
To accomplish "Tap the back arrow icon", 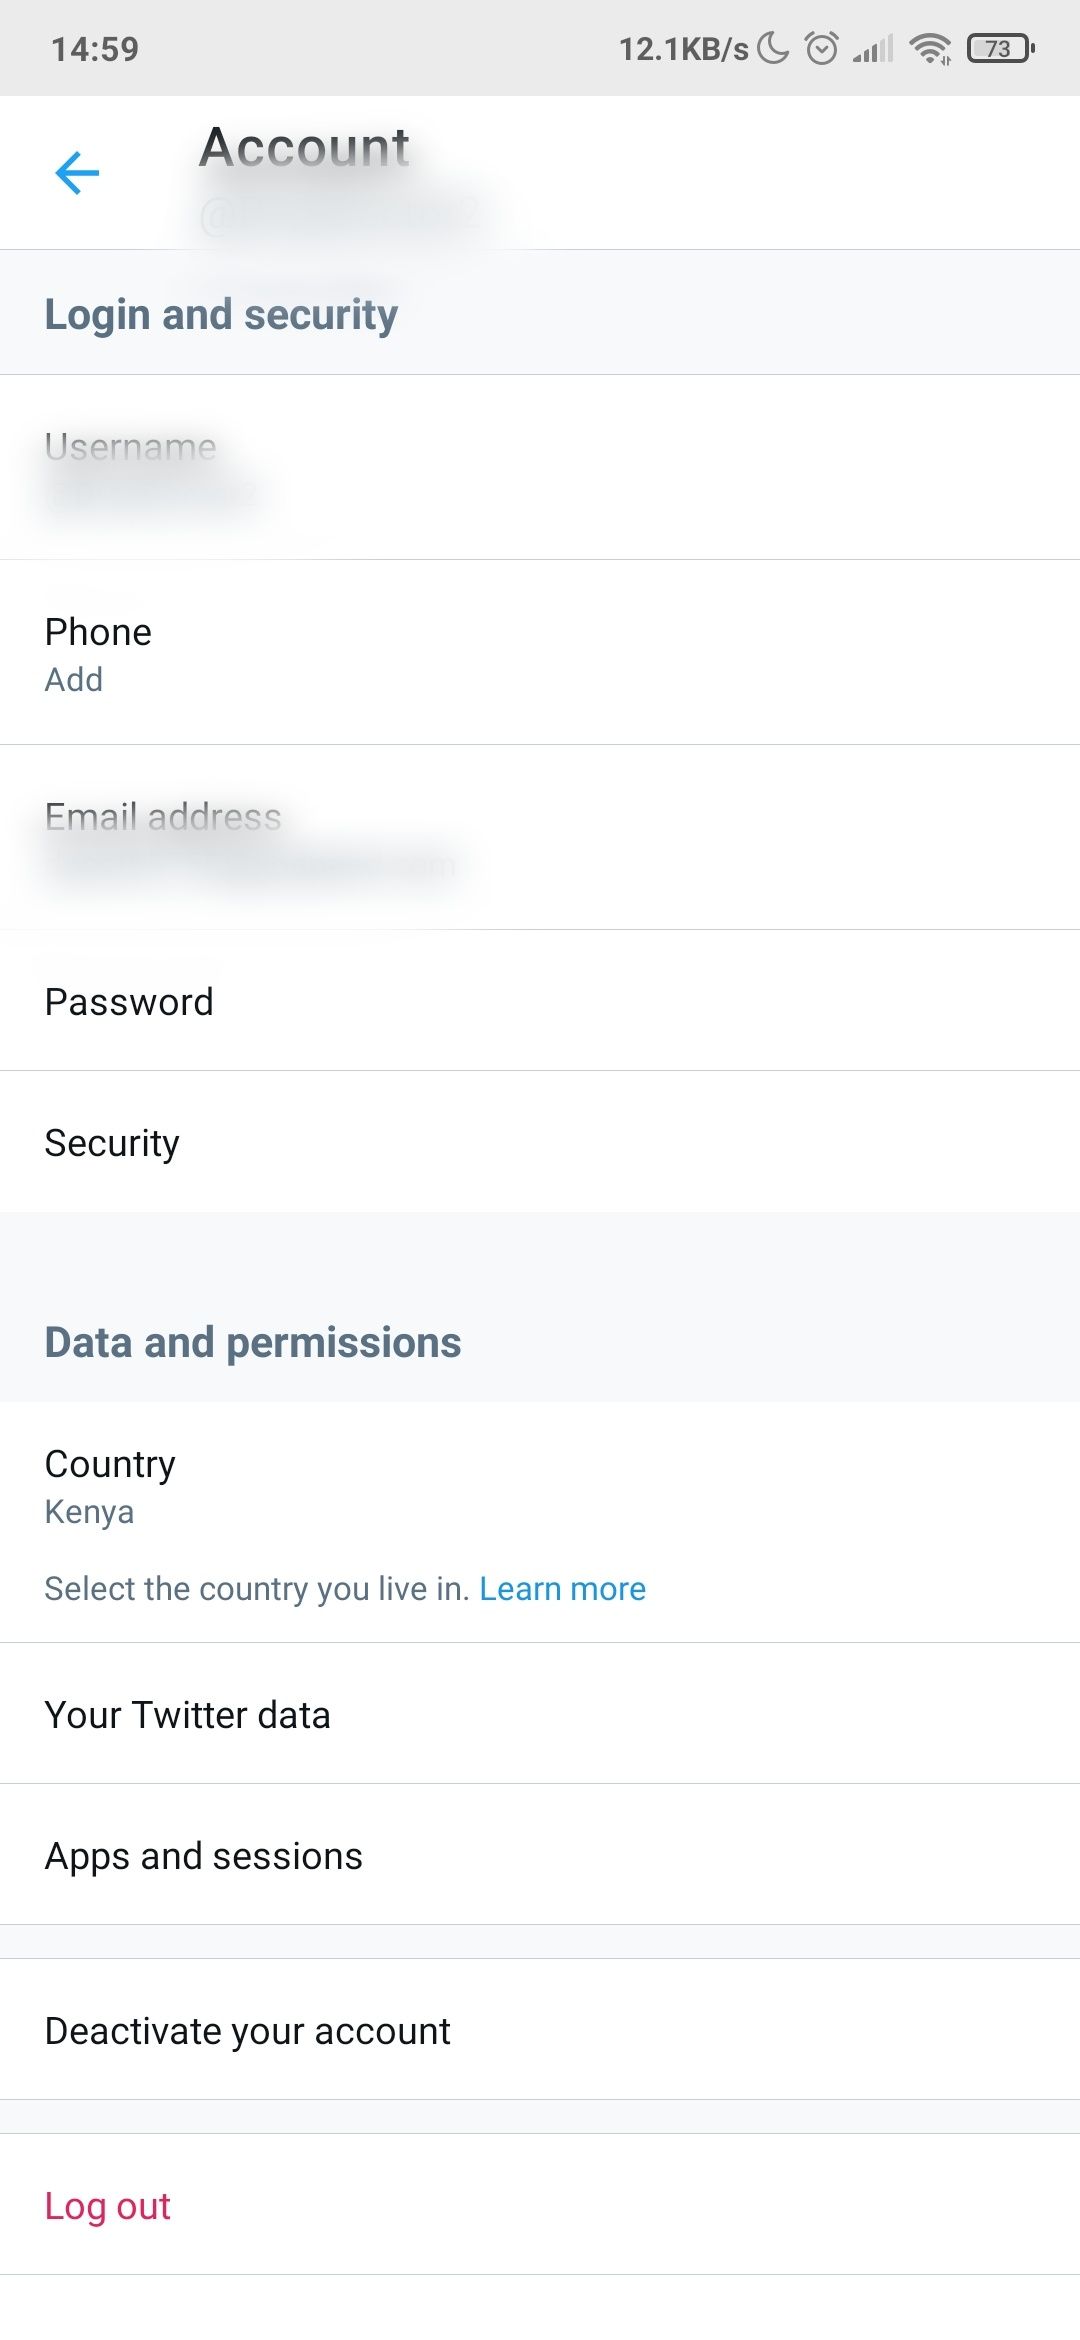I will tap(77, 173).
